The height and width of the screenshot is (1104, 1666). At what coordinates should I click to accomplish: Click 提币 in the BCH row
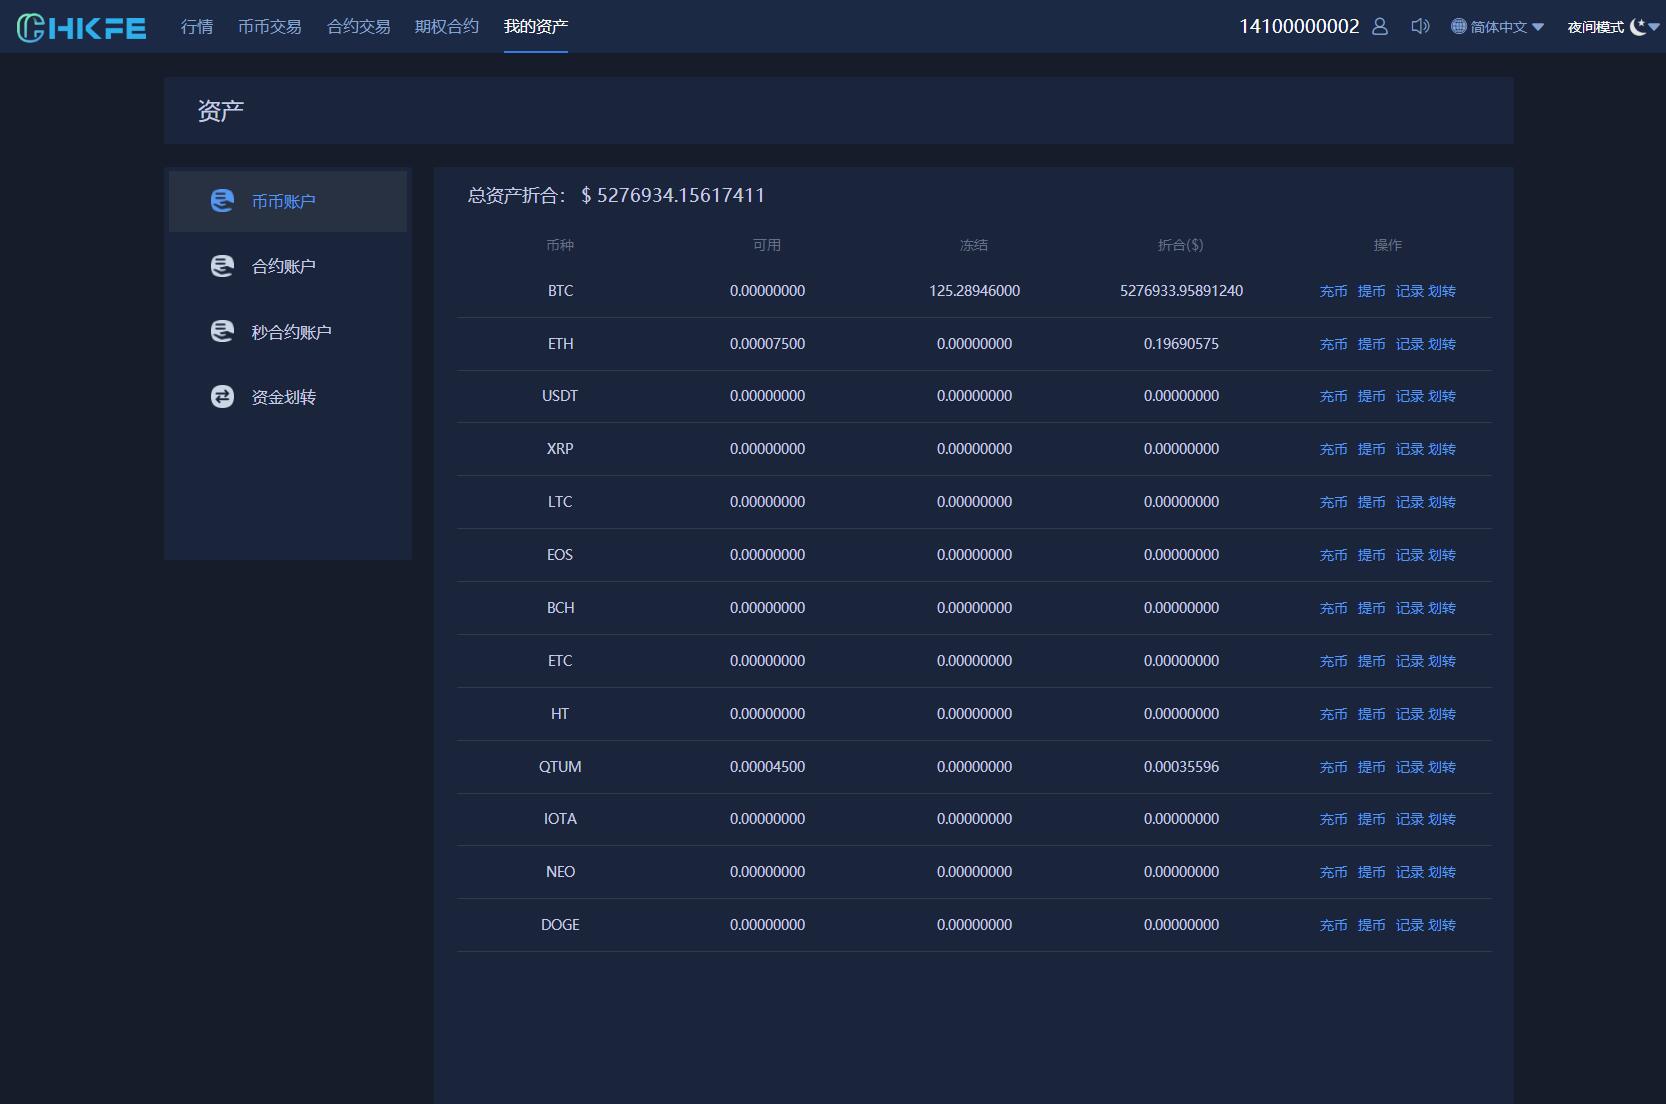point(1371,608)
